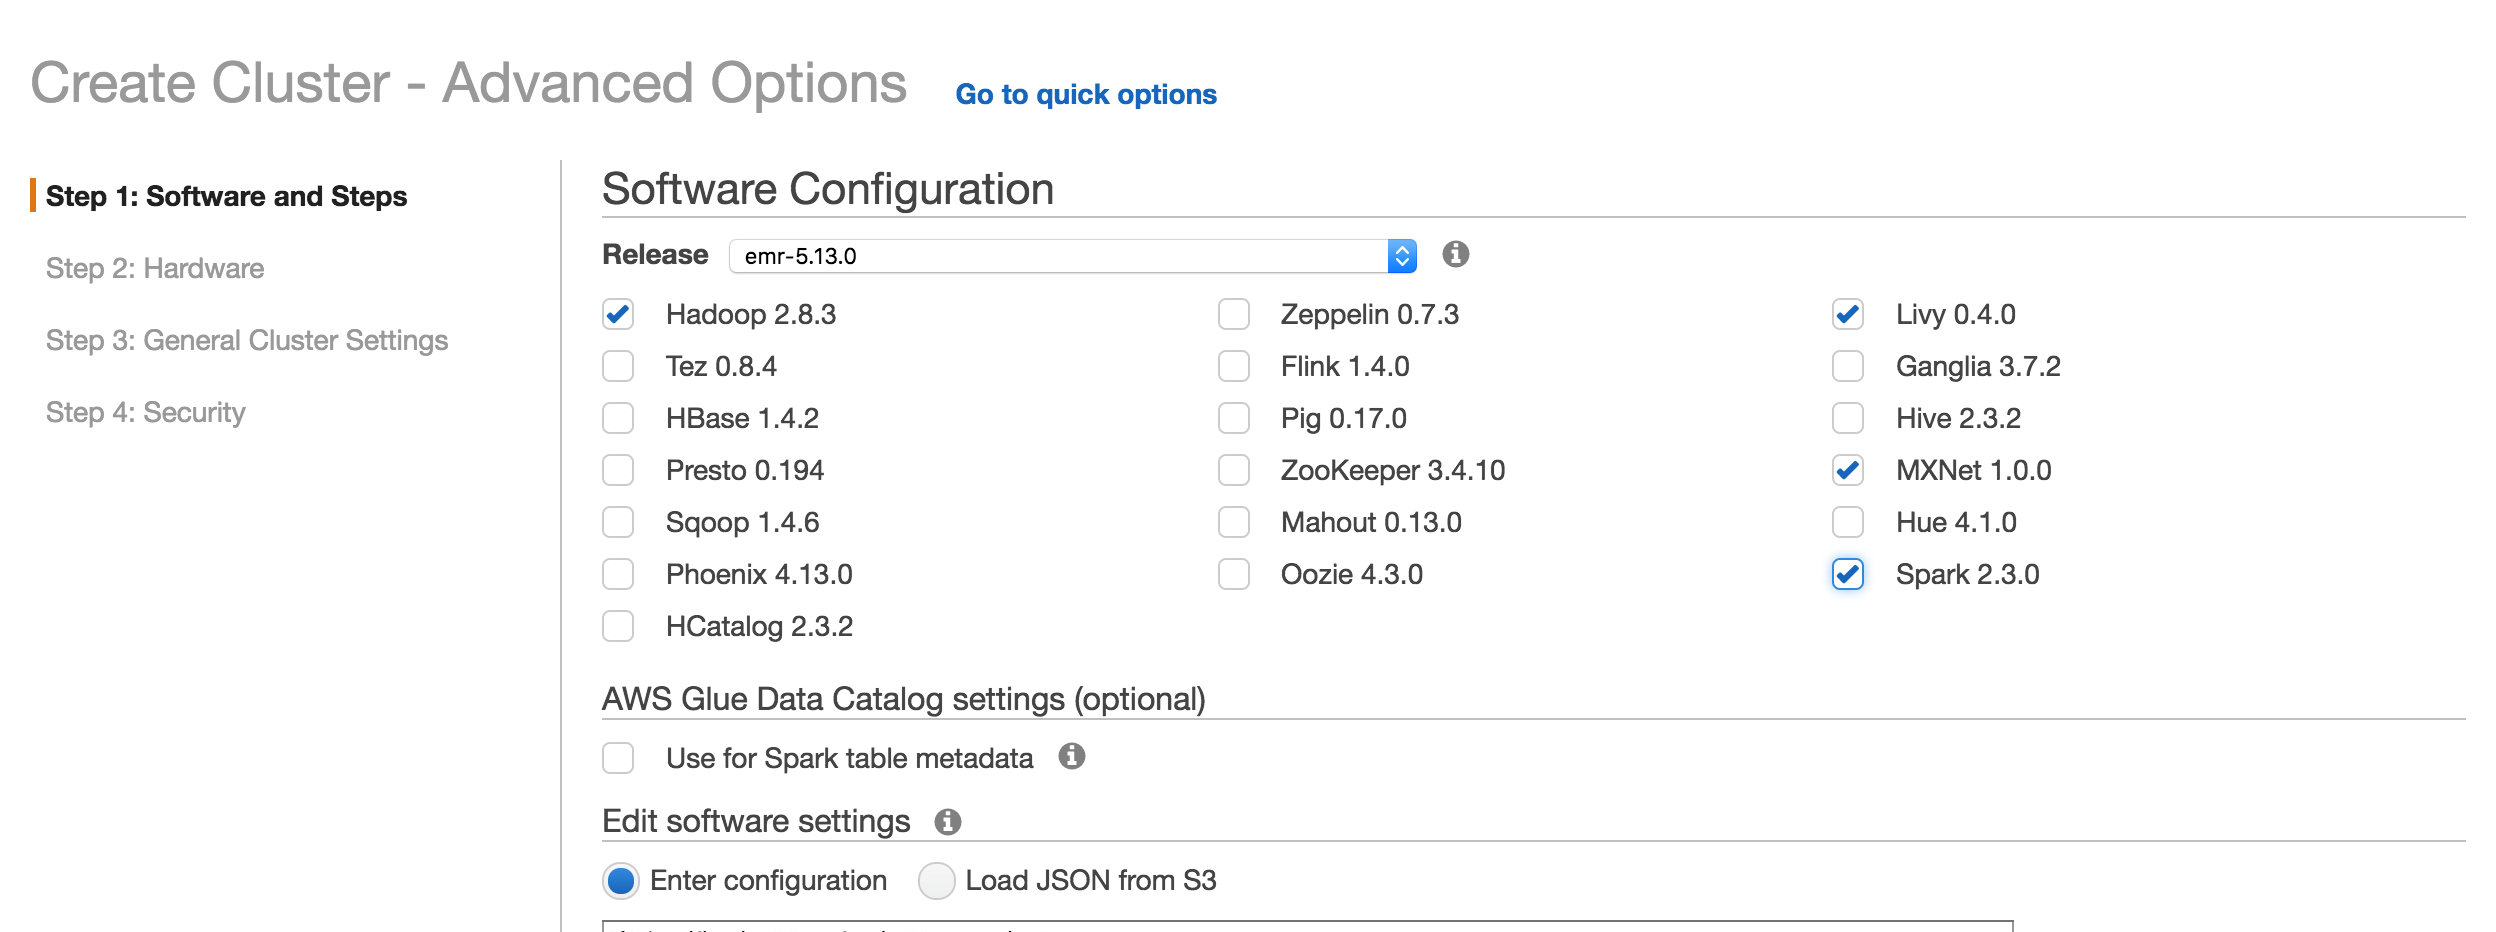
Task: Navigate to Step 4: Security
Action: point(146,412)
